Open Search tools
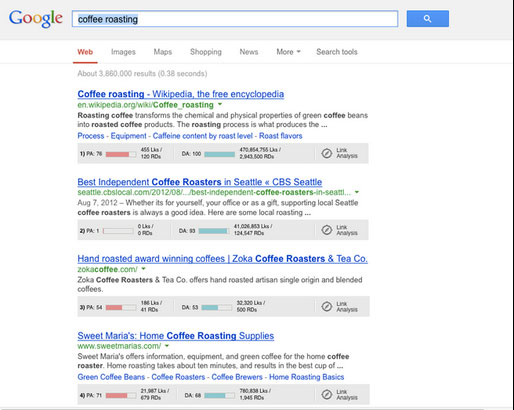 pos(337,52)
